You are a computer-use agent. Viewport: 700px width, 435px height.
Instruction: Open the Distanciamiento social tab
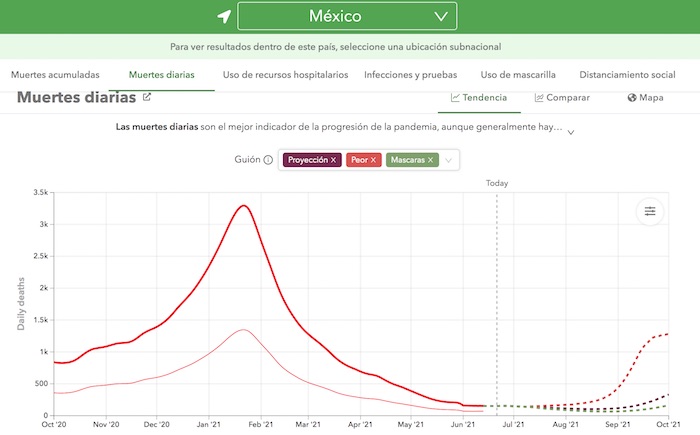[627, 75]
